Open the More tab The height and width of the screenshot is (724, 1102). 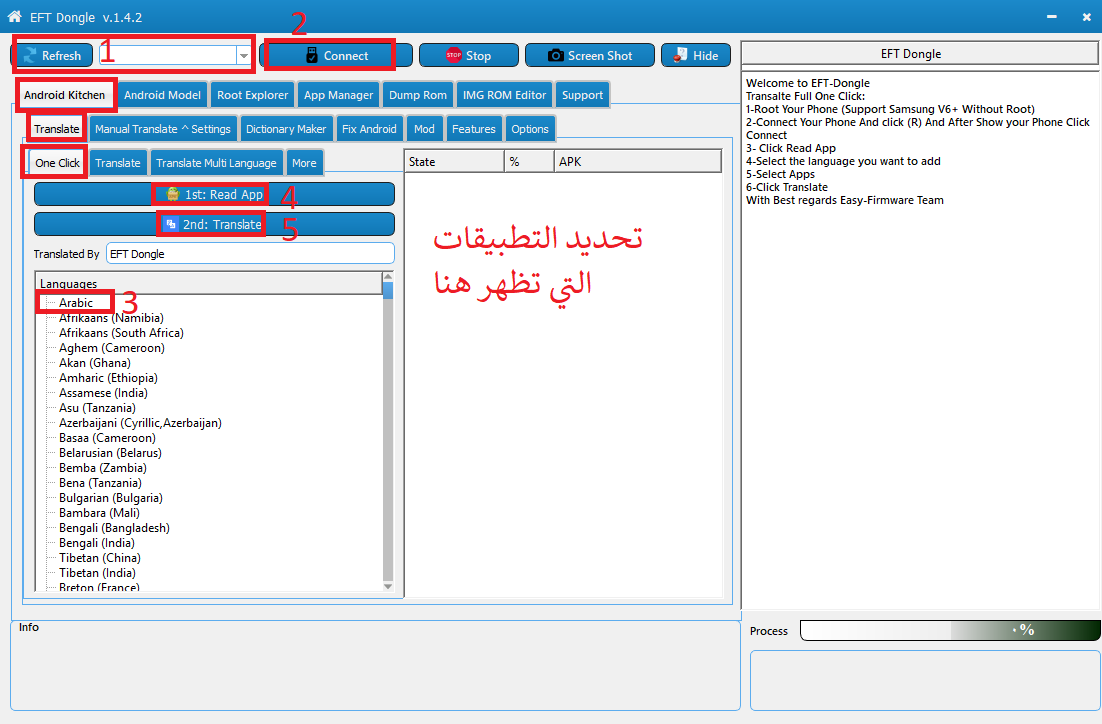304,162
